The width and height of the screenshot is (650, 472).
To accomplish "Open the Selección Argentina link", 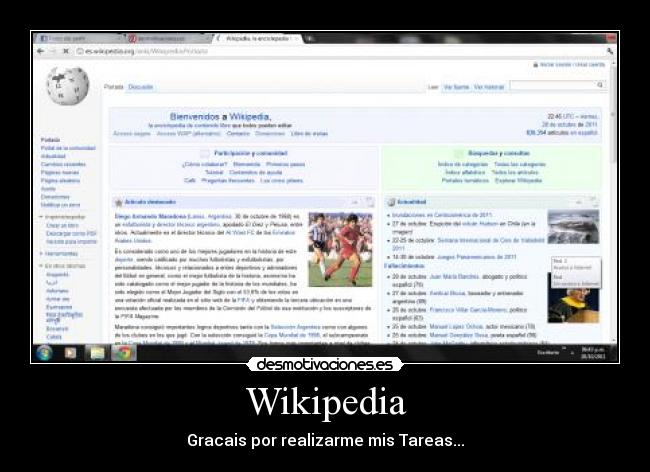I will 295,327.
